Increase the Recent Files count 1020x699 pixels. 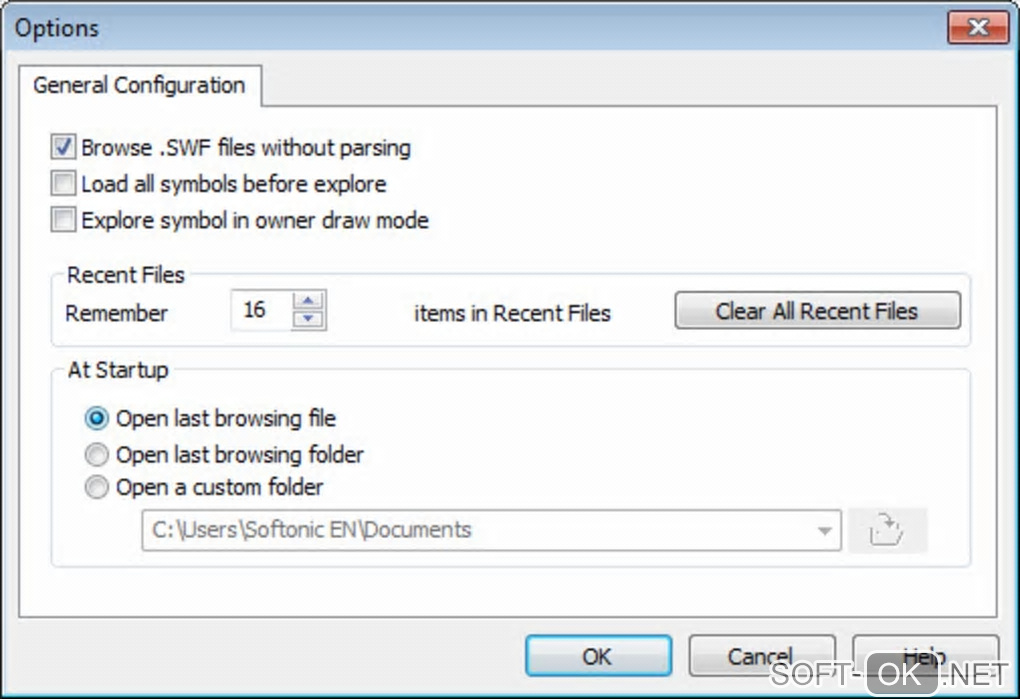pyautogui.click(x=310, y=301)
